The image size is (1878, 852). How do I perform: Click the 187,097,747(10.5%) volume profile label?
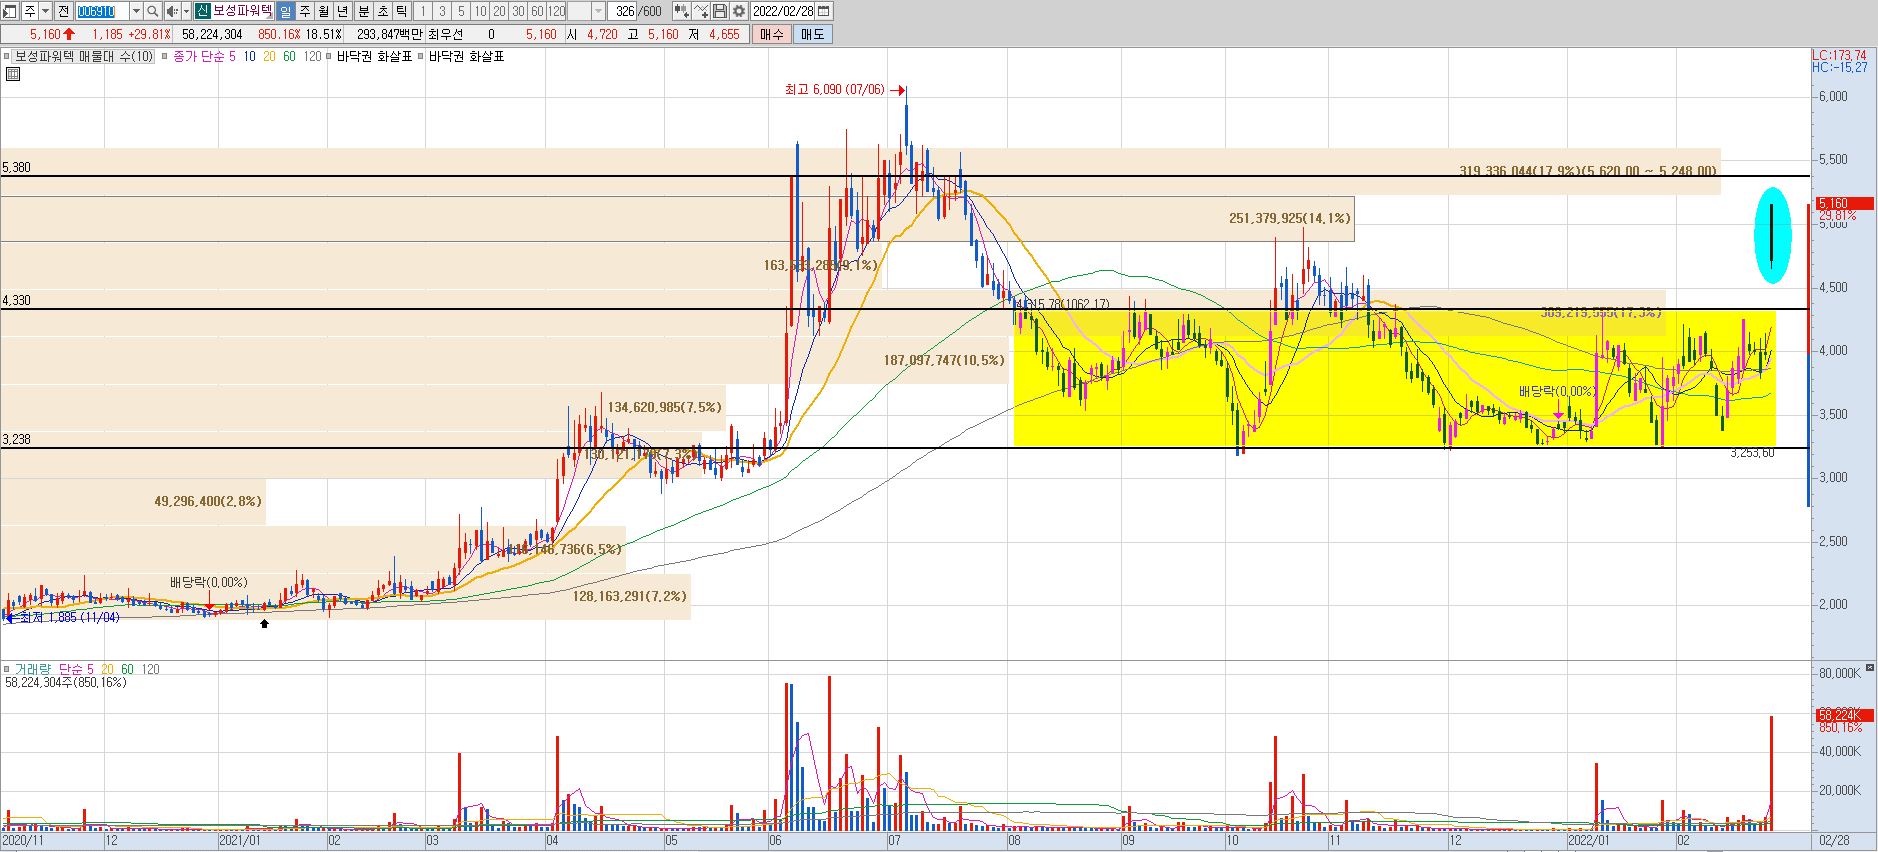point(944,360)
